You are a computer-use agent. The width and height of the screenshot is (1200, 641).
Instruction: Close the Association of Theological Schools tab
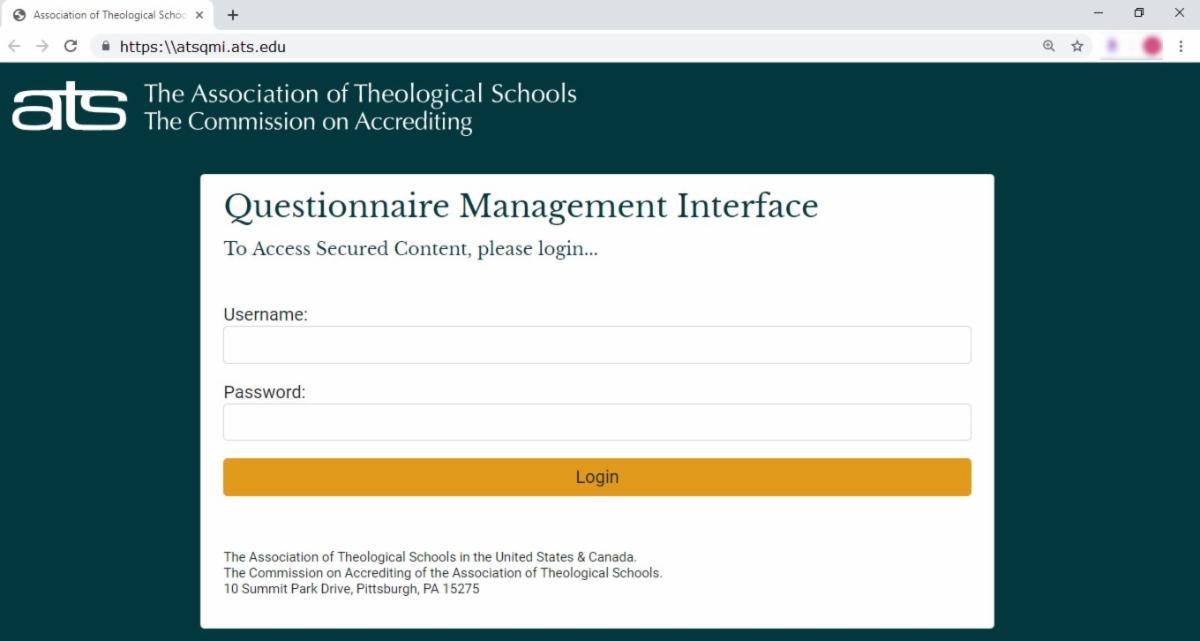[x=199, y=15]
